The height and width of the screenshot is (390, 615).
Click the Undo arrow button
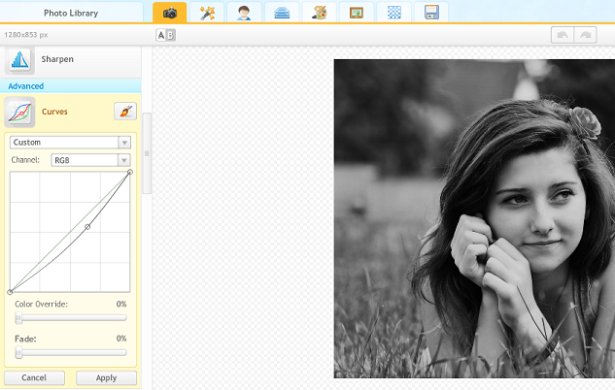pos(562,35)
